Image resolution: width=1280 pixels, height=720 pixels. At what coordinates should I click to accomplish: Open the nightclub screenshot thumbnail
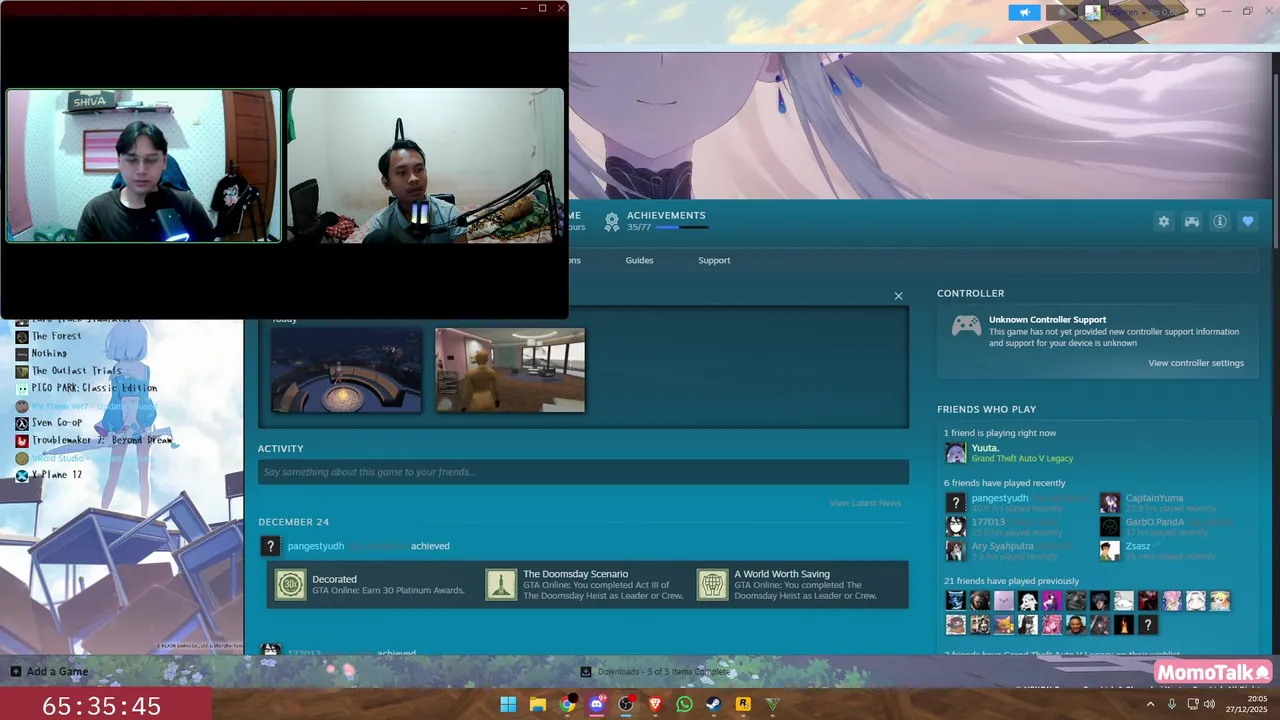346,370
